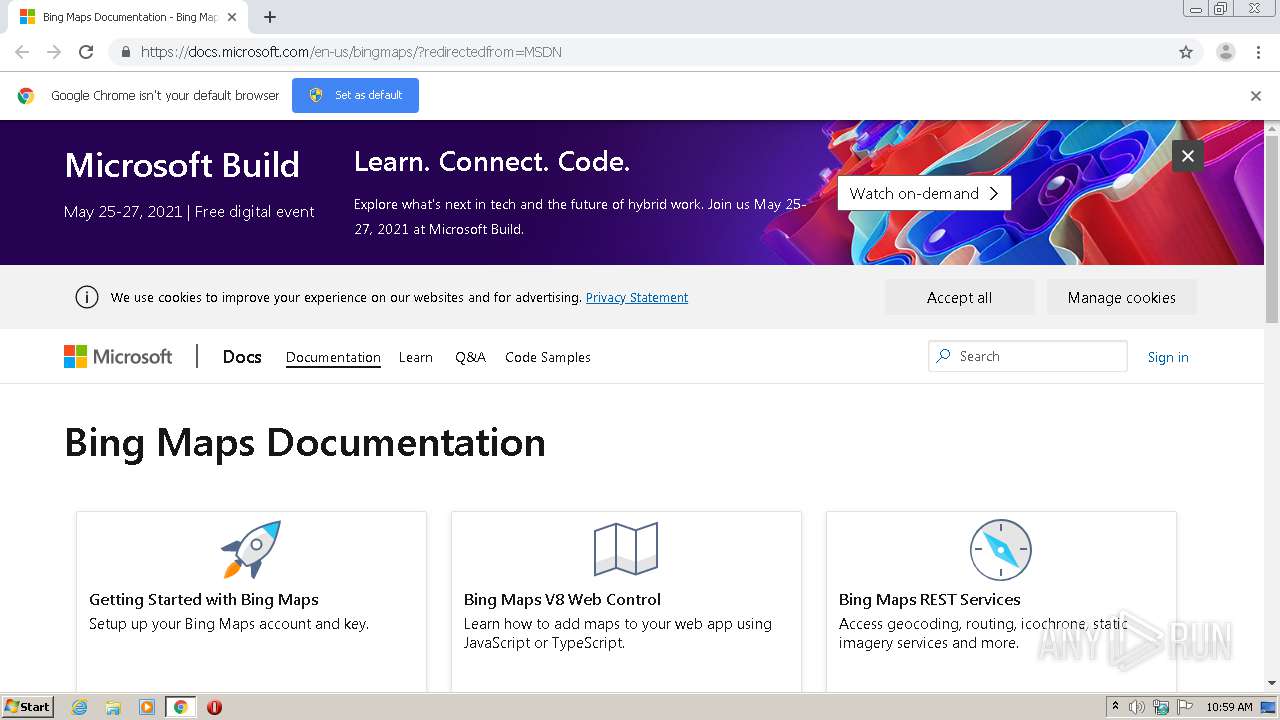Open Getting Started with Bing Maps
Viewport: 1280px width, 720px height.
click(x=204, y=599)
